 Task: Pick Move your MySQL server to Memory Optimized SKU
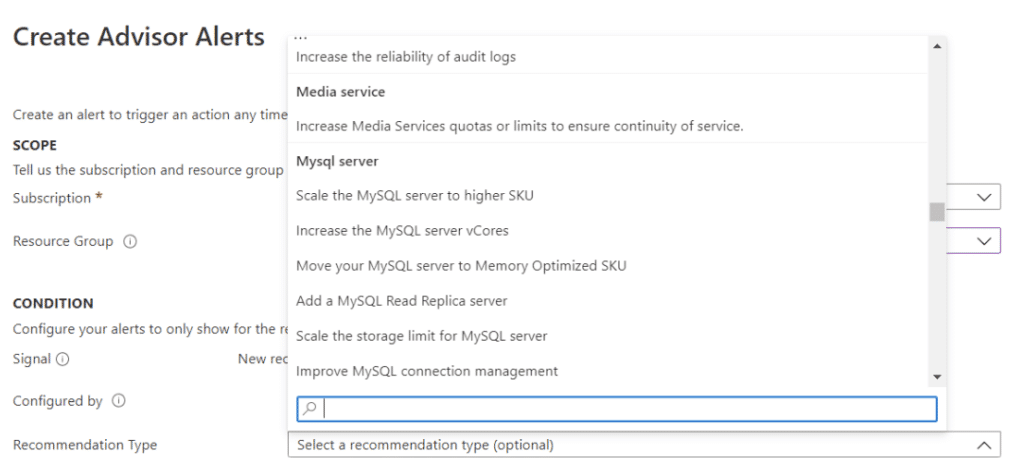coord(461,266)
